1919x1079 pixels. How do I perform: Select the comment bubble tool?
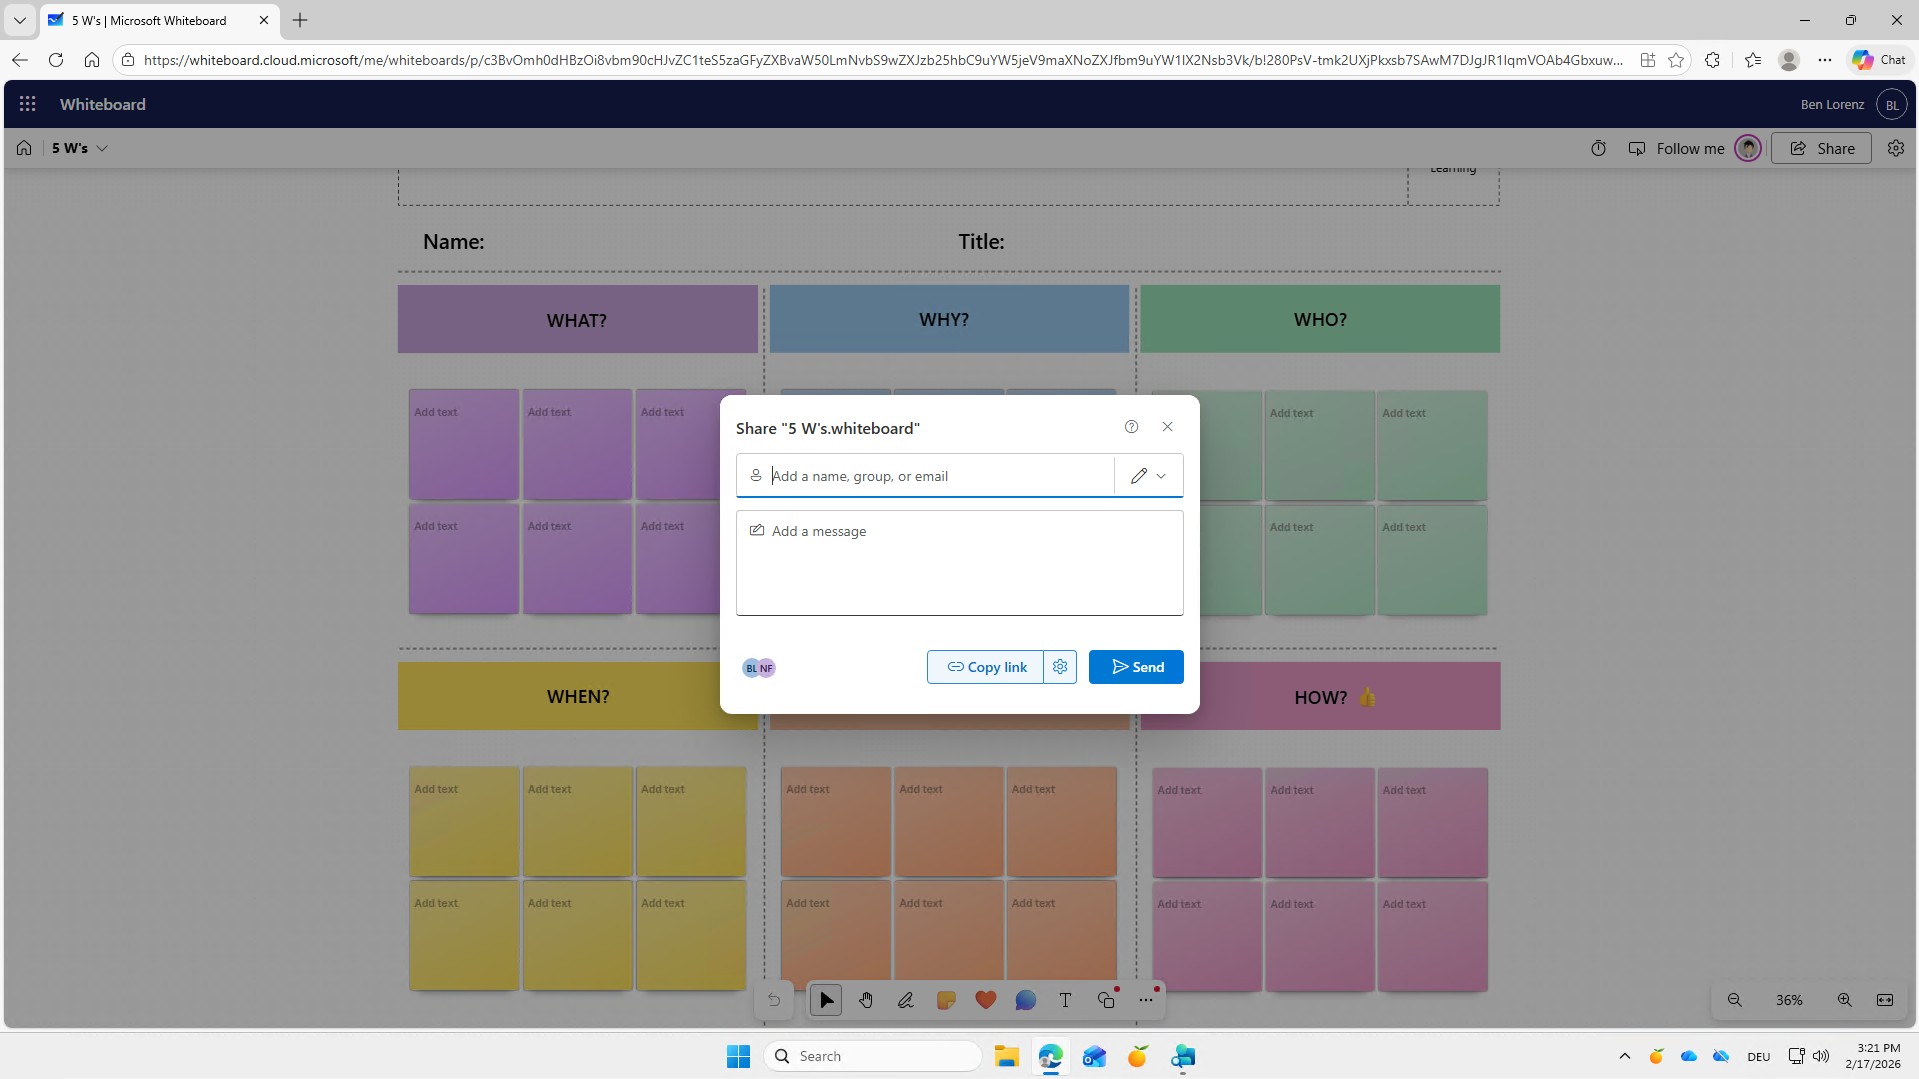click(x=1026, y=1000)
